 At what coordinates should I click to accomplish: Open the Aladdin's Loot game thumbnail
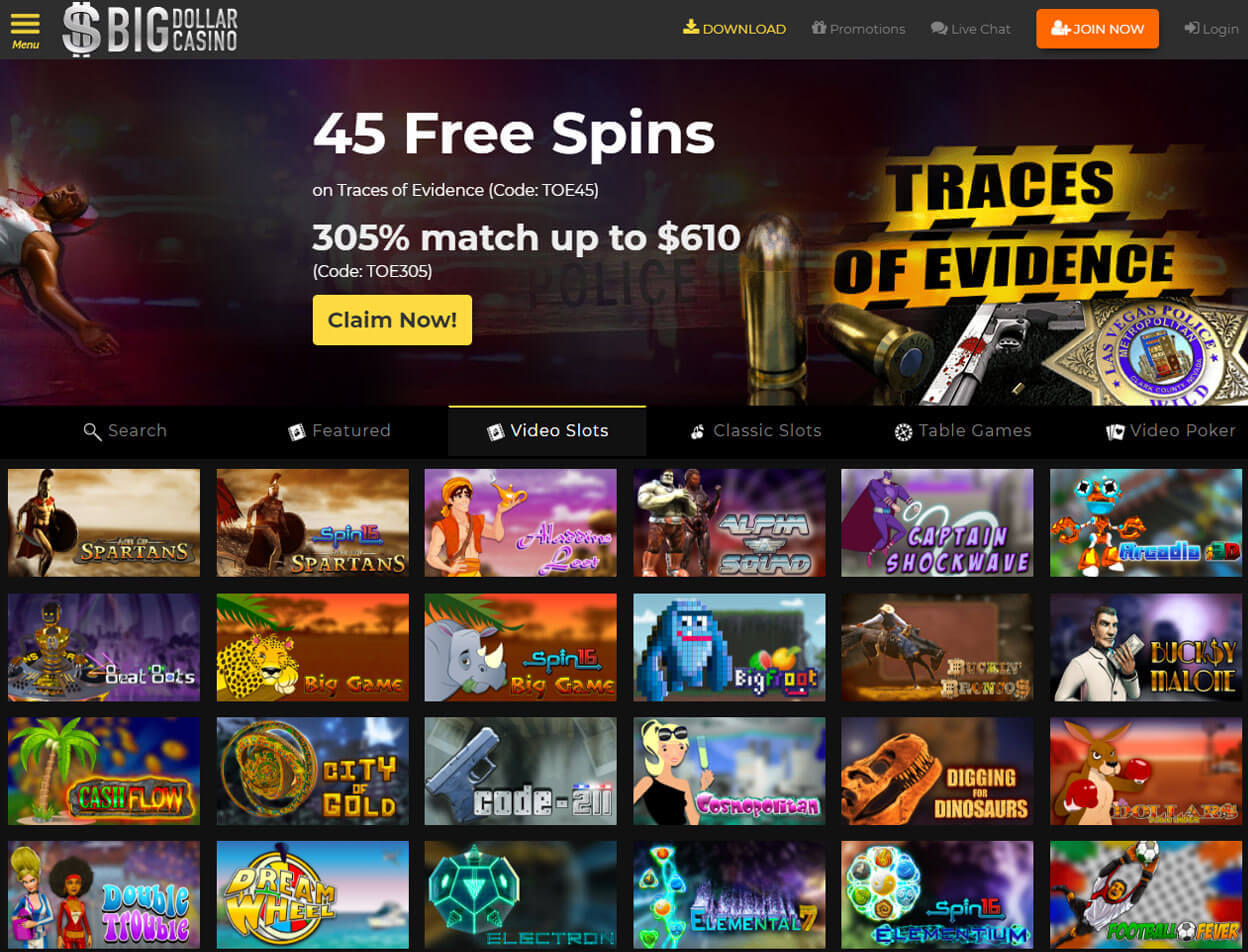tap(521, 523)
